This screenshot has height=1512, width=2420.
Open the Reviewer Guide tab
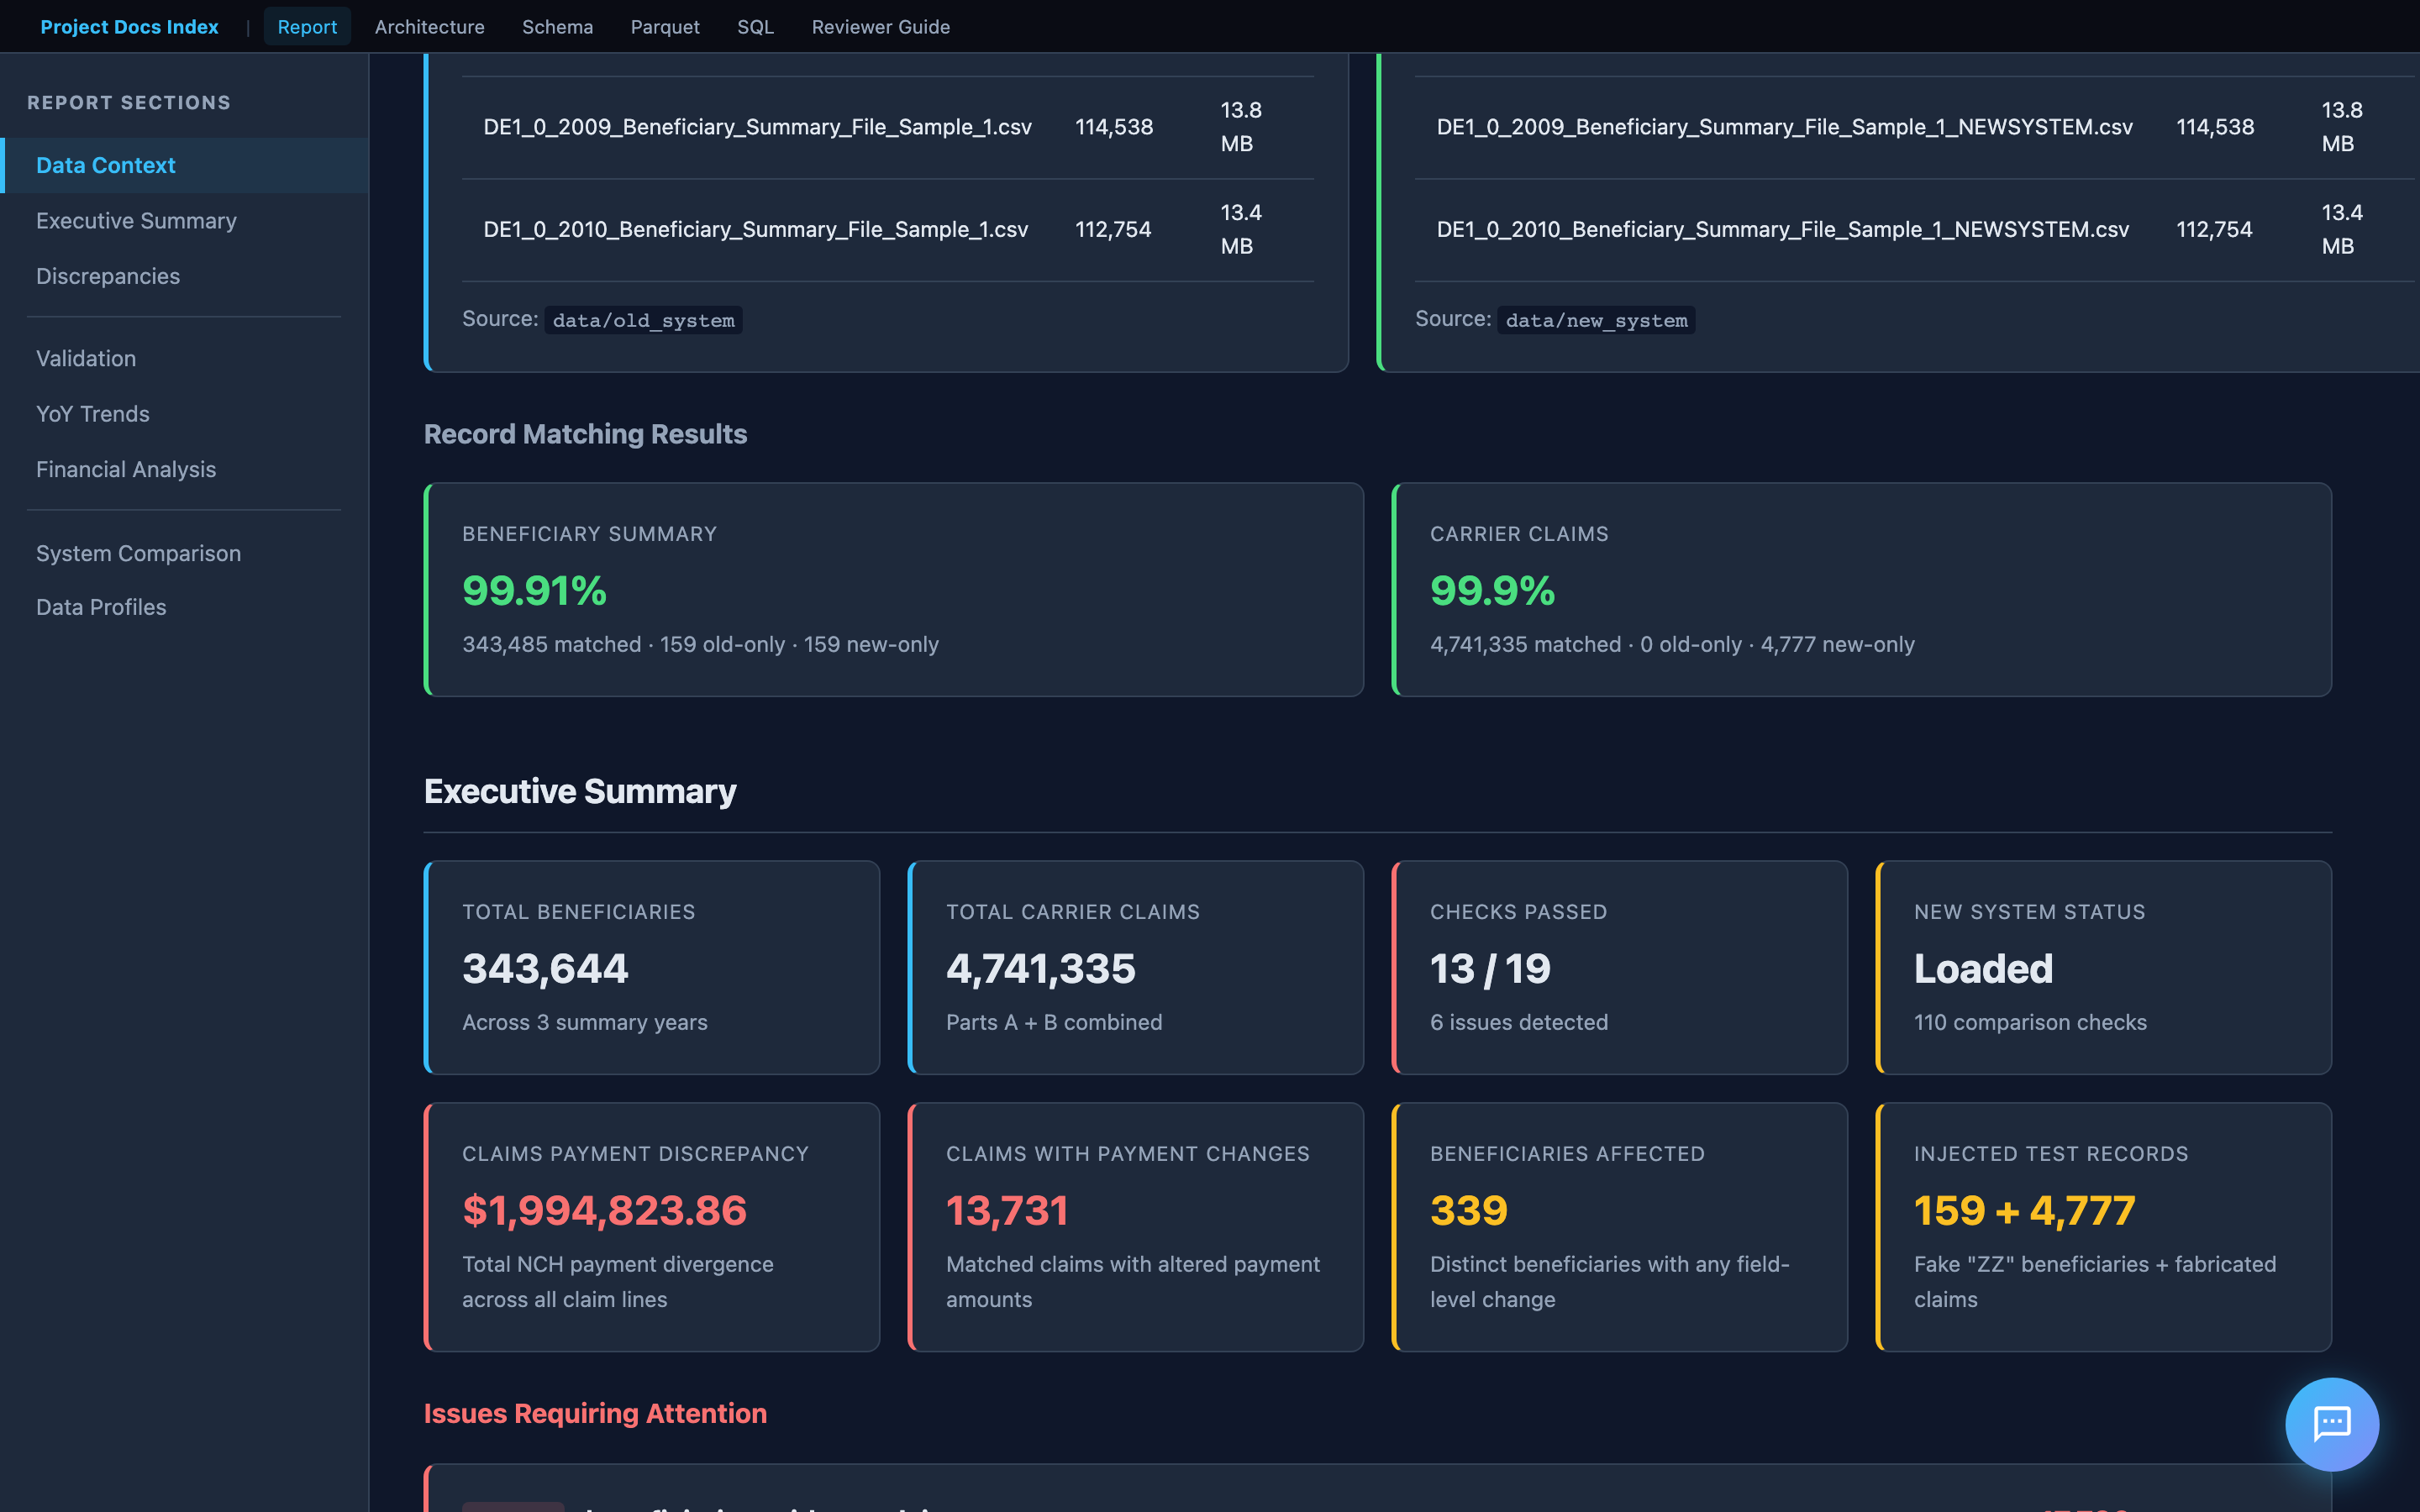880,27
